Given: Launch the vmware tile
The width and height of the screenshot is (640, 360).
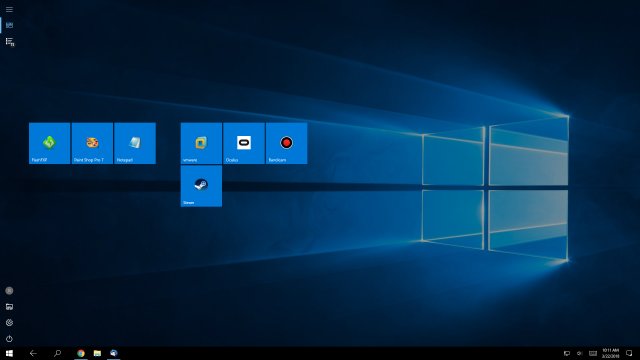Looking at the screenshot, I should pos(201,143).
